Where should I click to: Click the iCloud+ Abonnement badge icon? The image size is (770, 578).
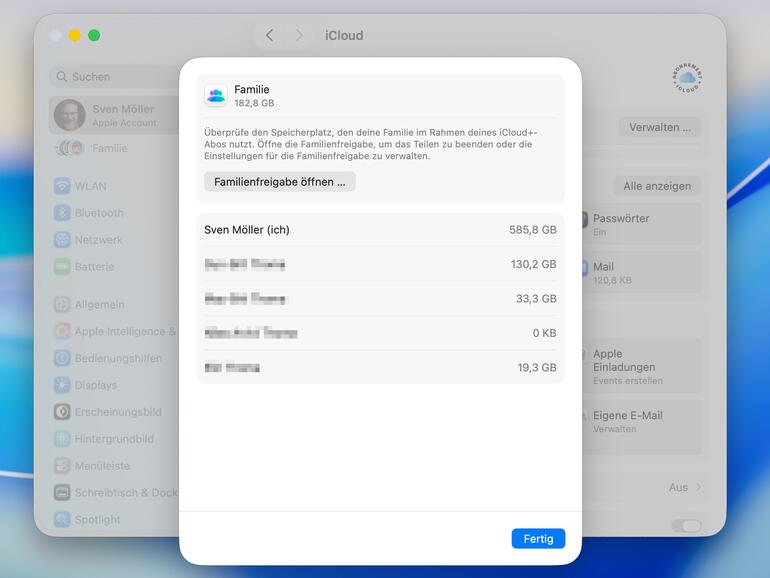[687, 77]
